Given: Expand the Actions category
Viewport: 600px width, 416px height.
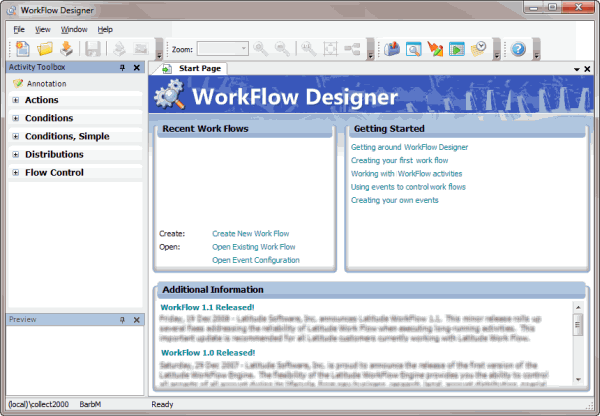Looking at the screenshot, I should [x=15, y=100].
